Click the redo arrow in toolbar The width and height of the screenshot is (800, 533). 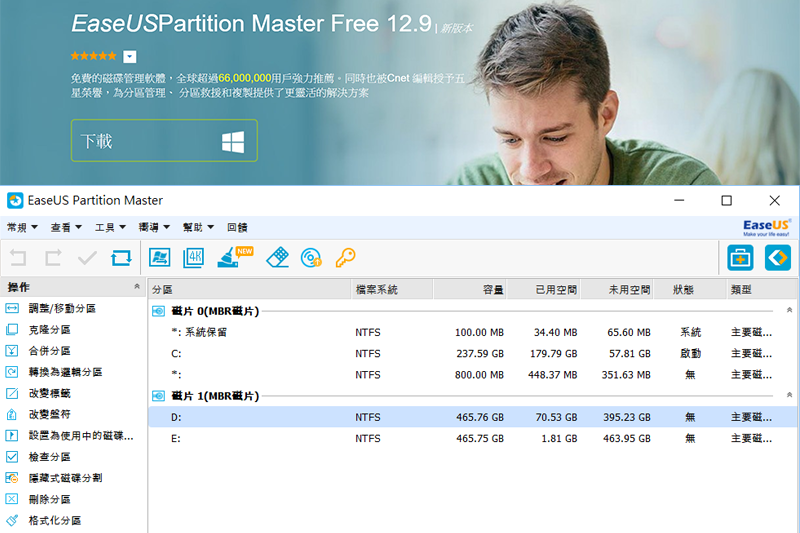[x=53, y=258]
